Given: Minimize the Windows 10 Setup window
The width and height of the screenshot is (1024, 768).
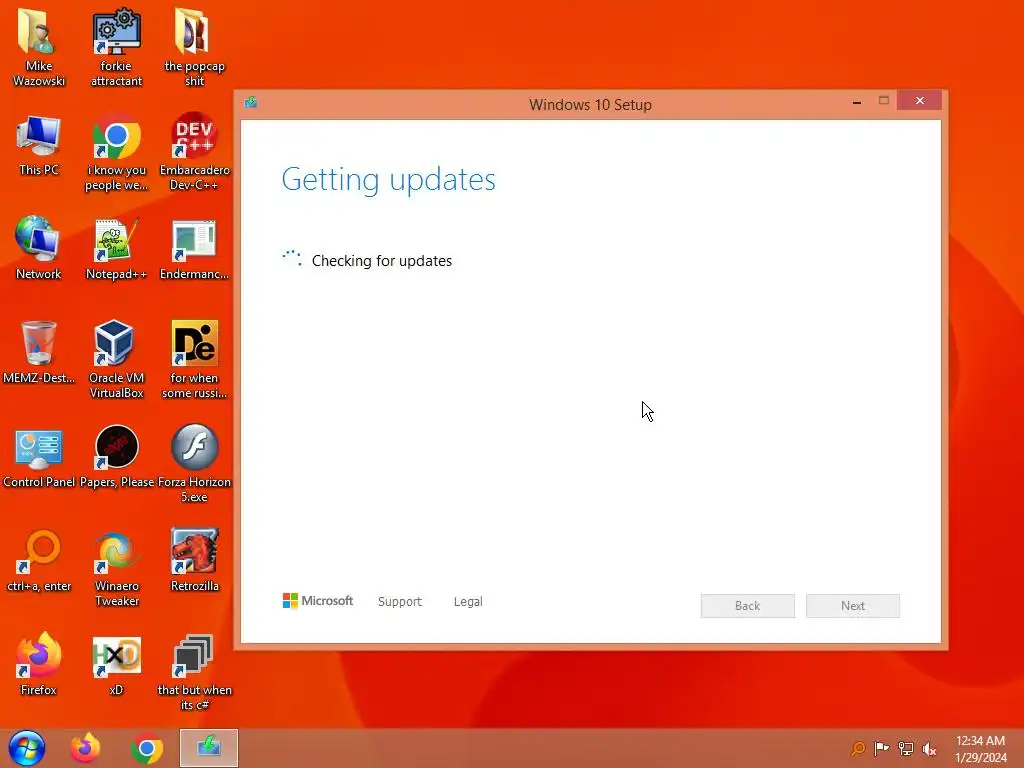Looking at the screenshot, I should (x=857, y=102).
